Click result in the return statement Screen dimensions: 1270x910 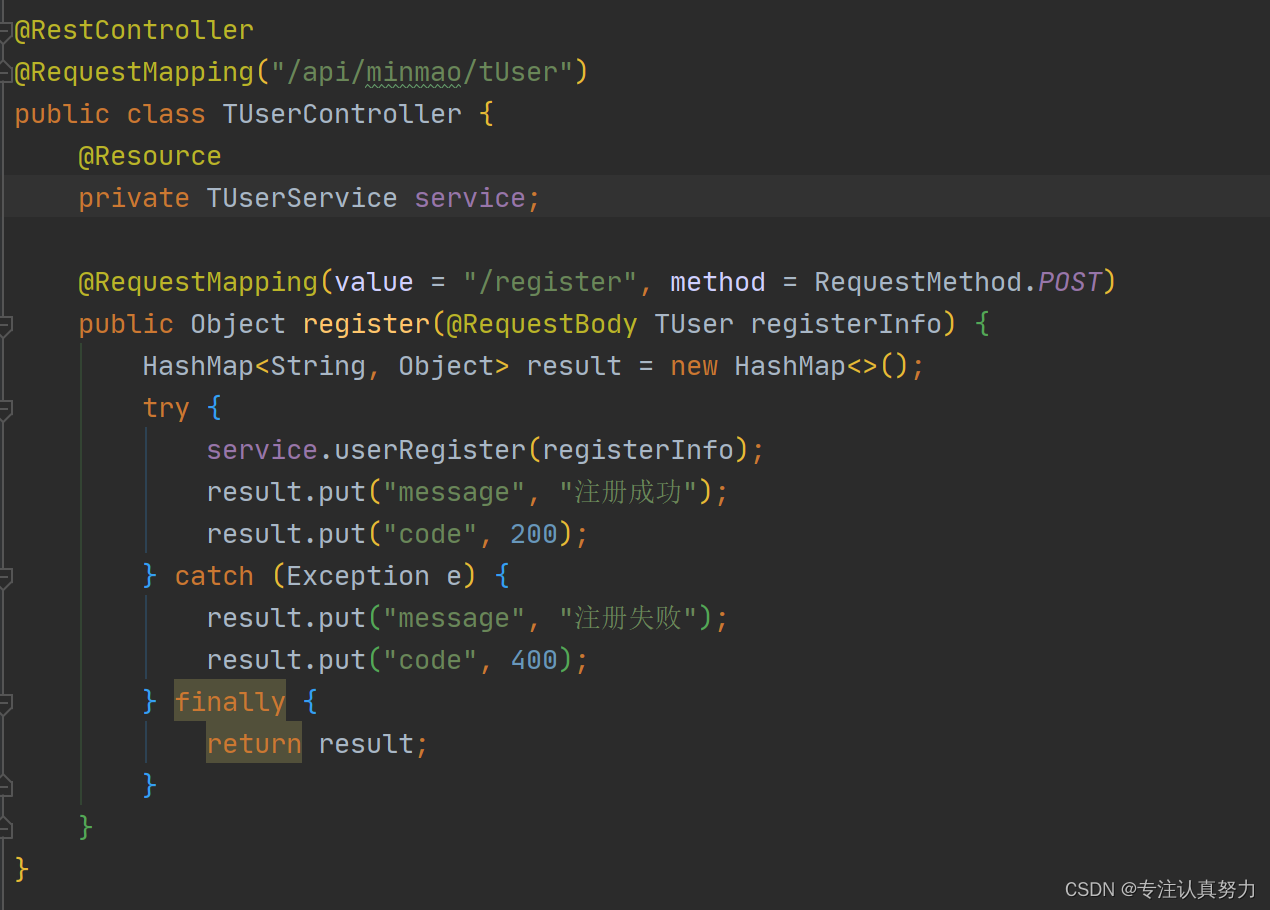tap(366, 745)
